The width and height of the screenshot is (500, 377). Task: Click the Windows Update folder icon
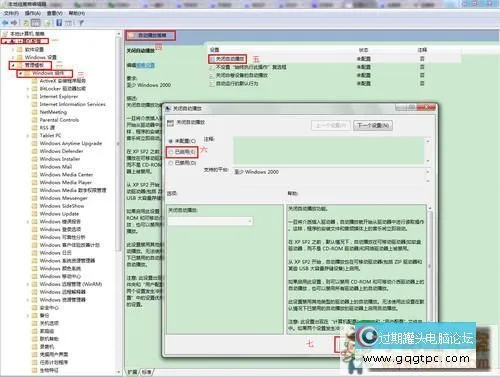click(x=34, y=214)
